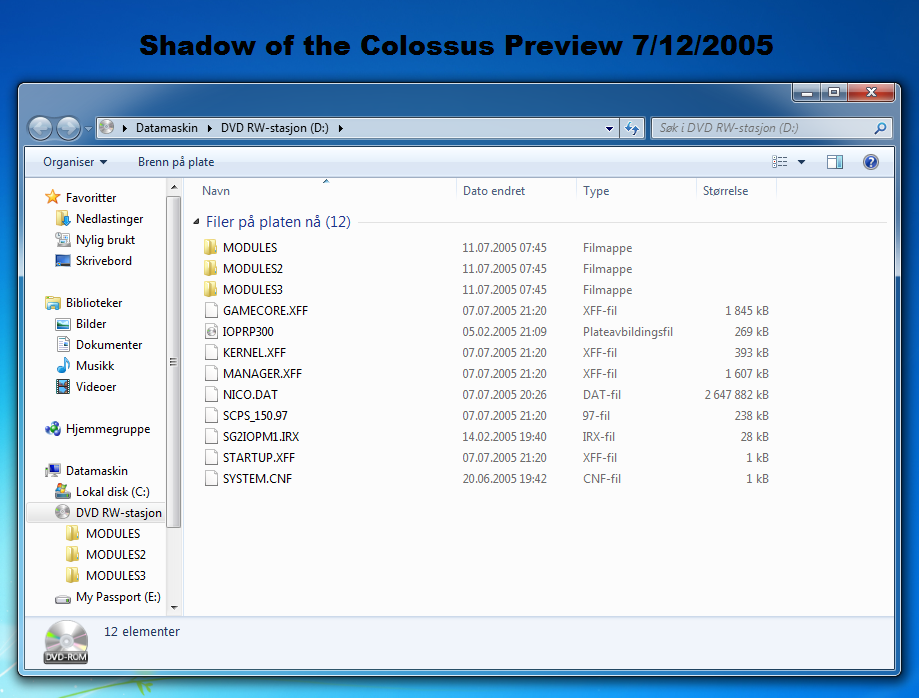Screen dimensions: 919x698
Task: Click the 2 647 882 kB size value
Action: [736, 395]
